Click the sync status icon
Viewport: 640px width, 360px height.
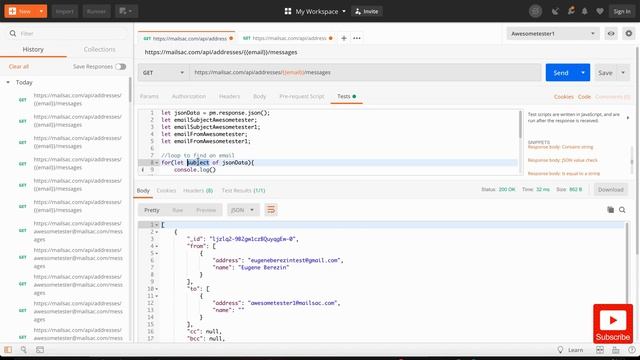[536, 11]
